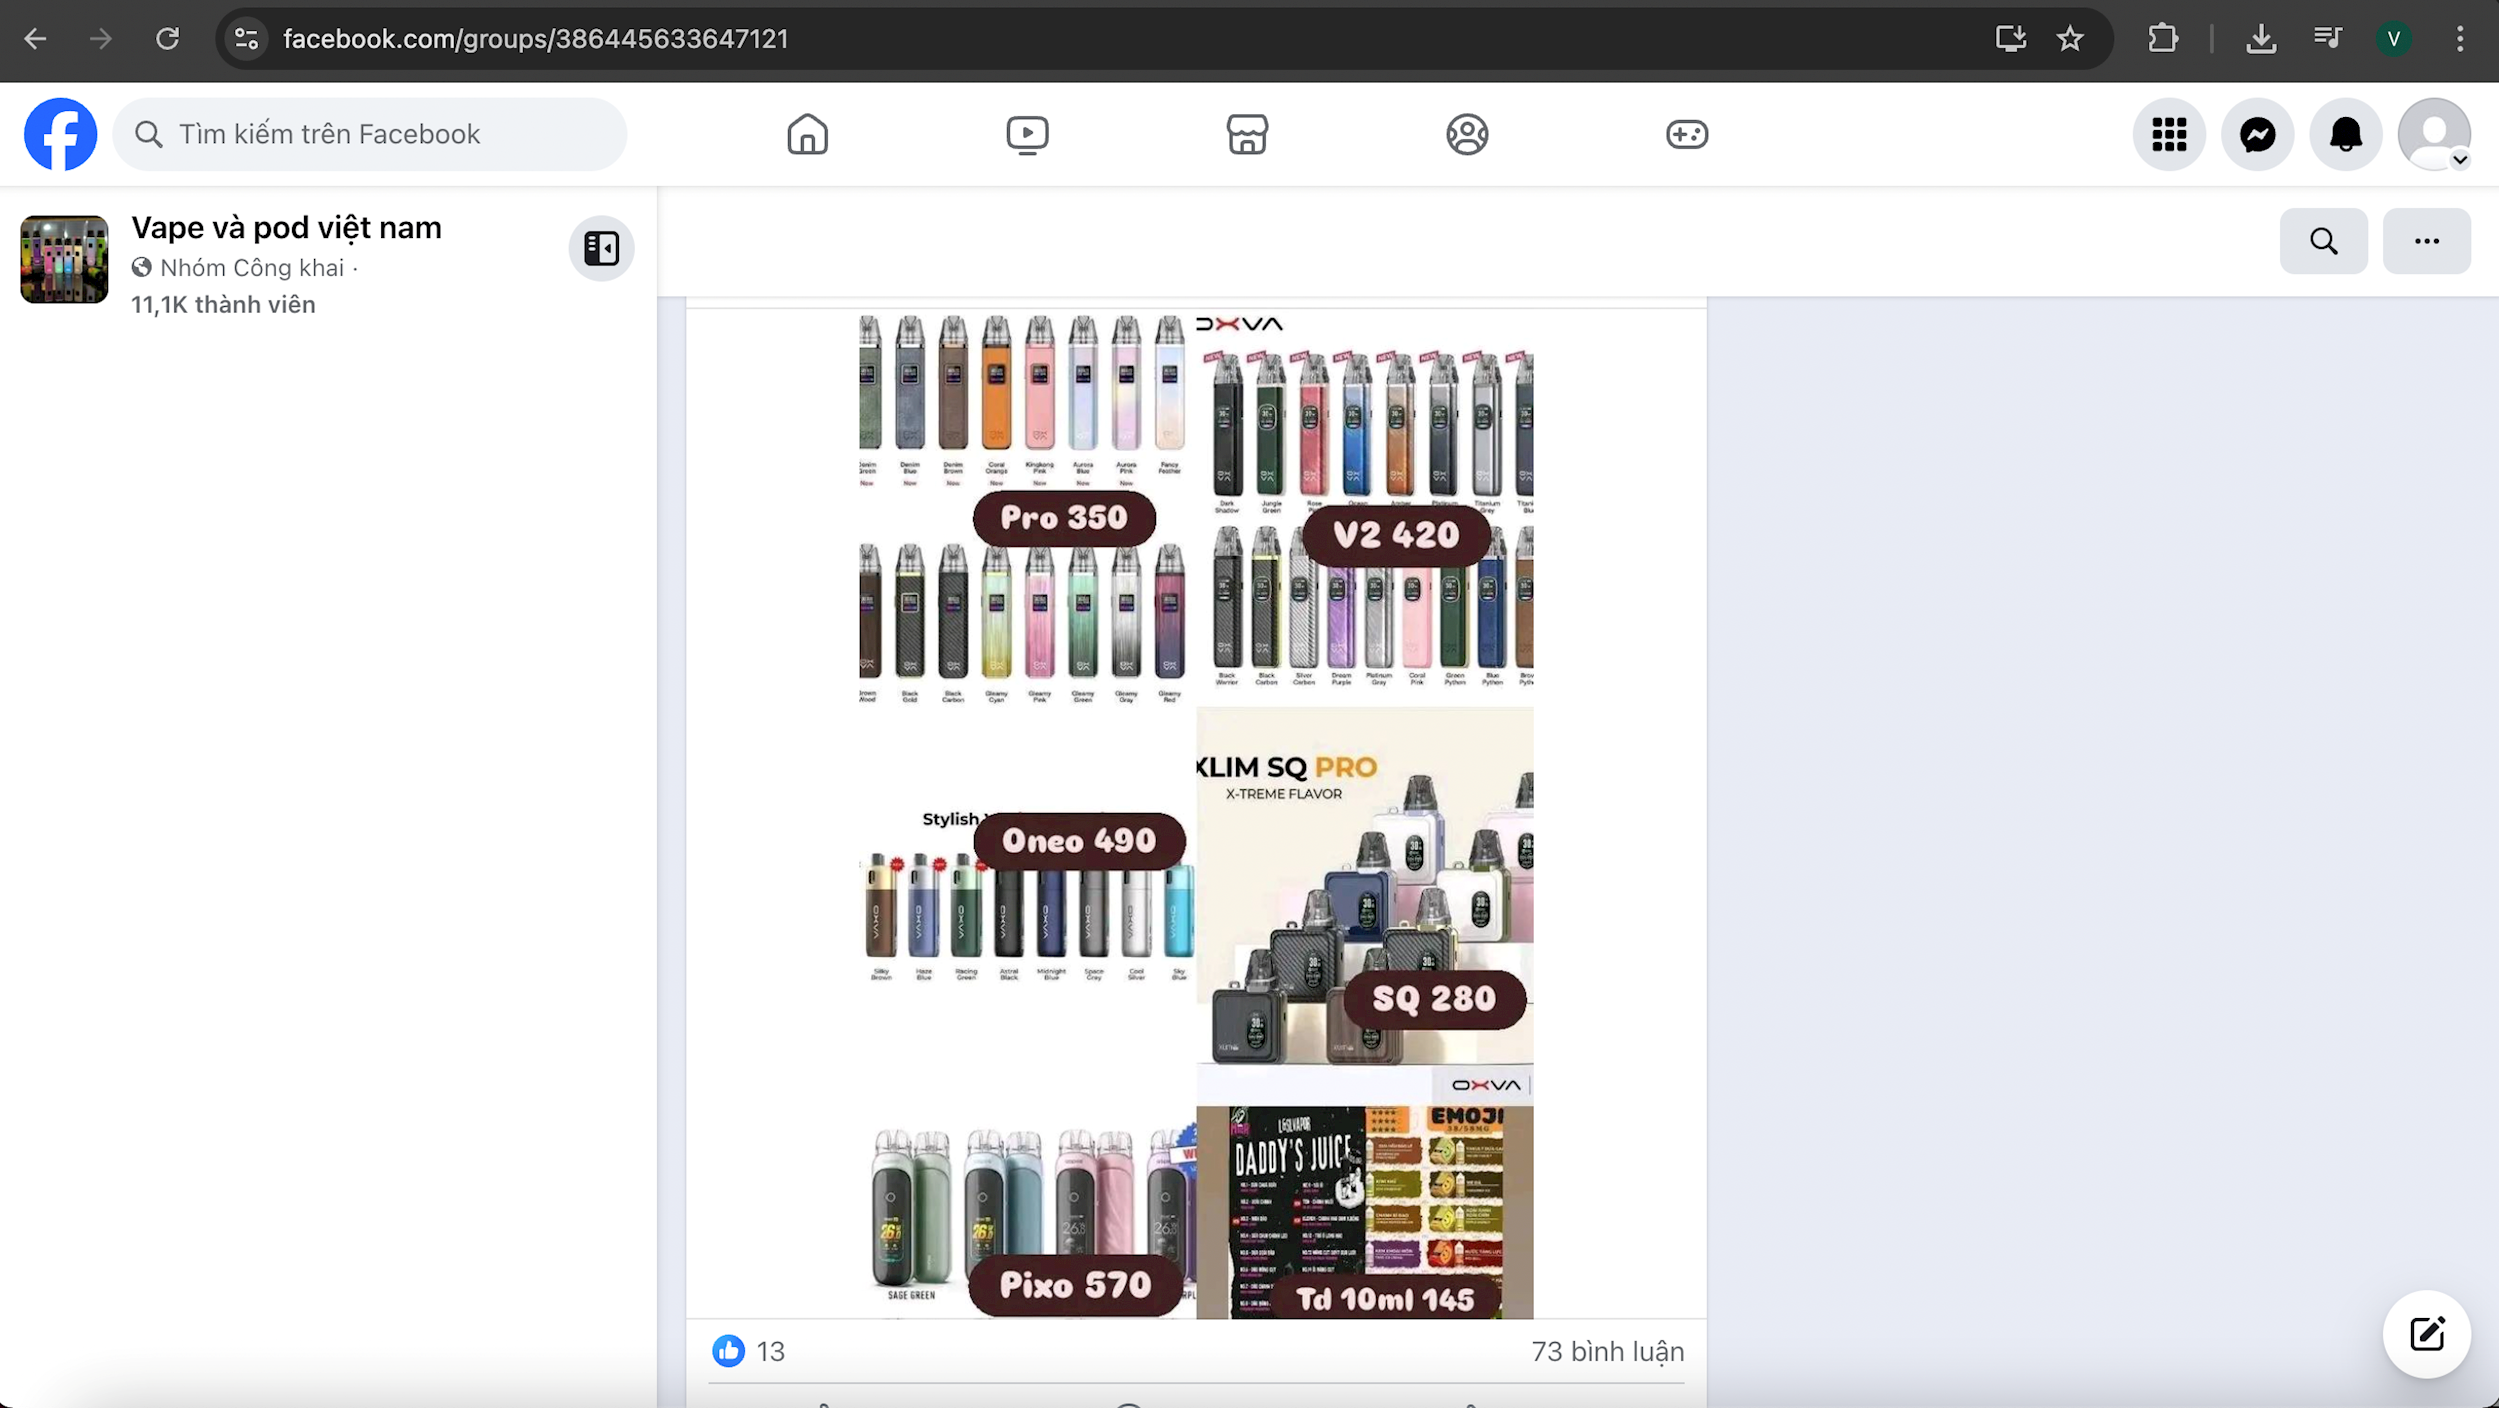Open the Pixo 570 product image

coord(1030,1210)
